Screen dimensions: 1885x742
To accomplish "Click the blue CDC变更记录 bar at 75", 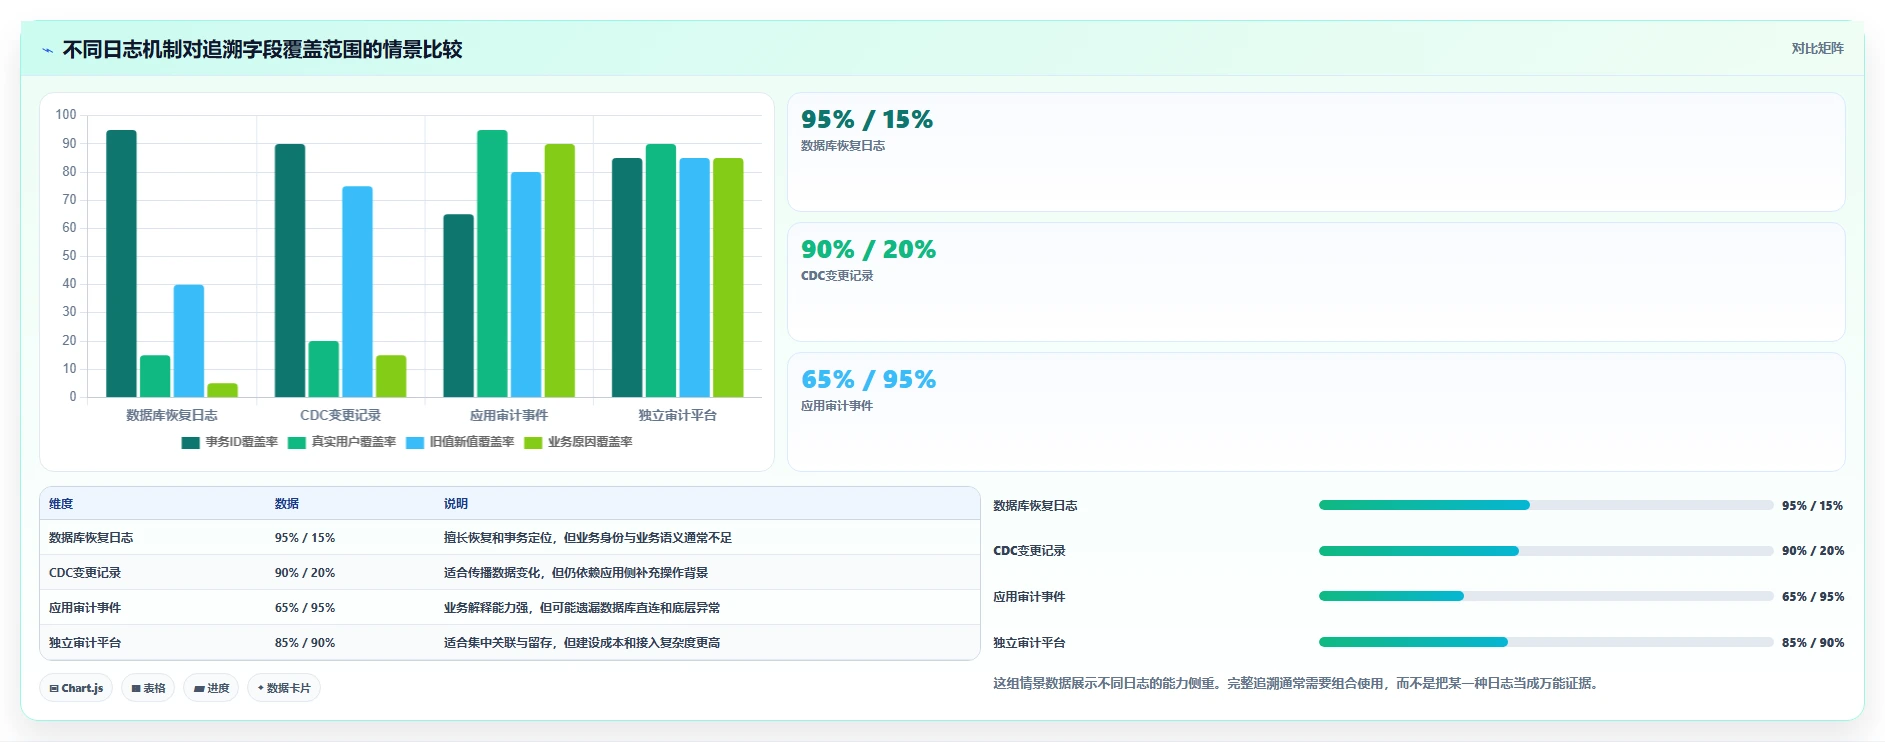I will pos(358,292).
